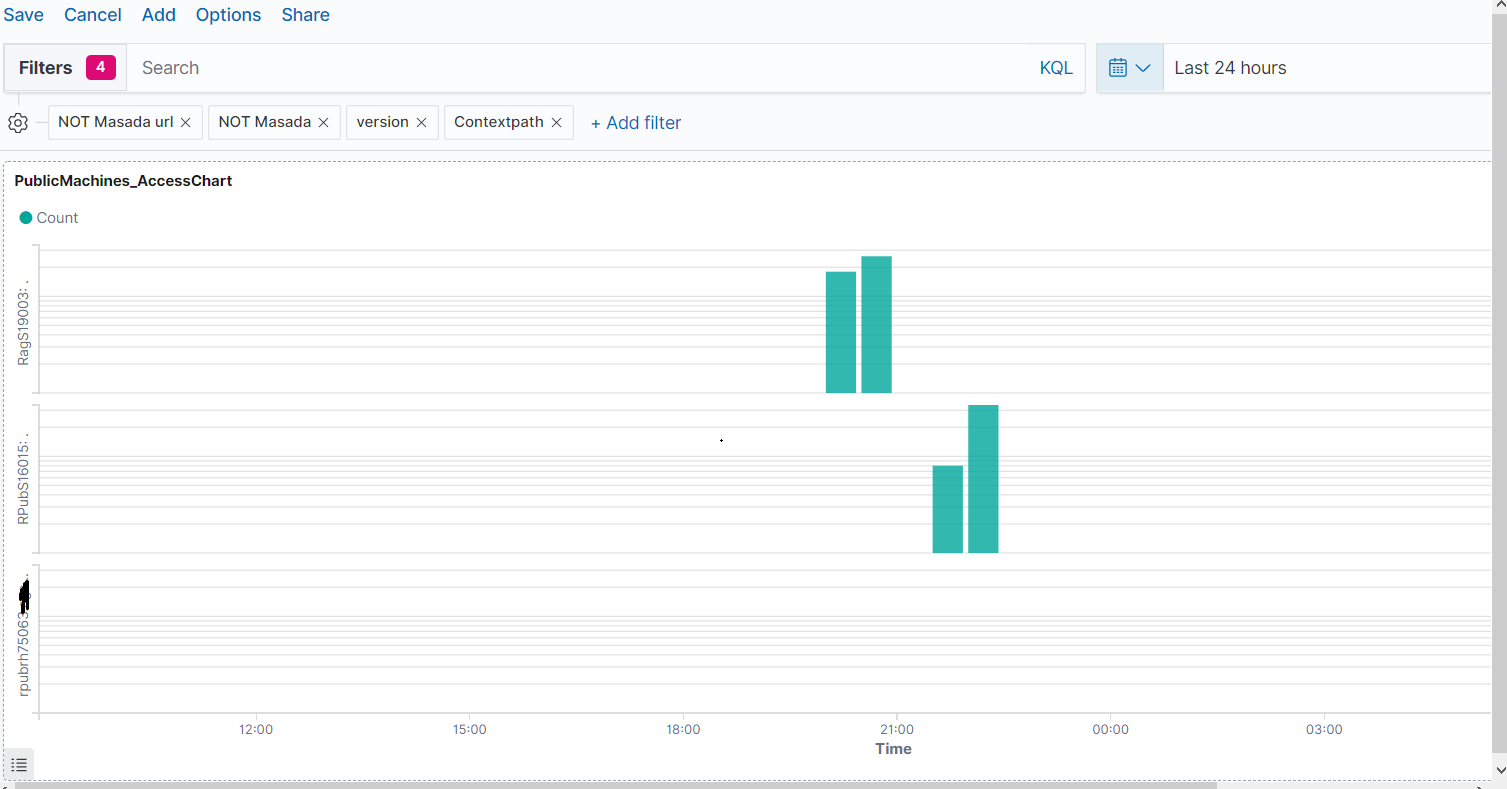Open the Filters button
Image resolution: width=1507 pixels, height=789 pixels.
[65, 68]
